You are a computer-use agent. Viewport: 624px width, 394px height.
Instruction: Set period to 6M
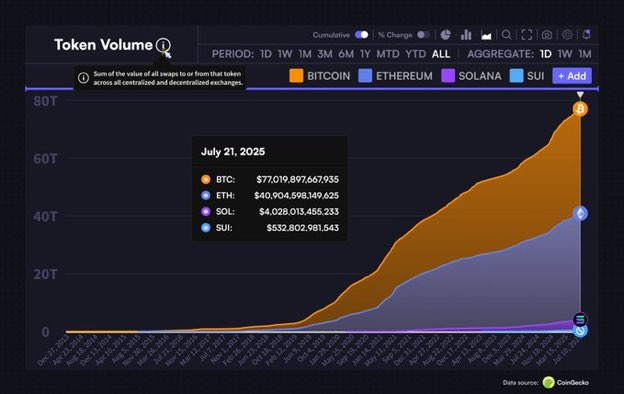pyautogui.click(x=346, y=54)
